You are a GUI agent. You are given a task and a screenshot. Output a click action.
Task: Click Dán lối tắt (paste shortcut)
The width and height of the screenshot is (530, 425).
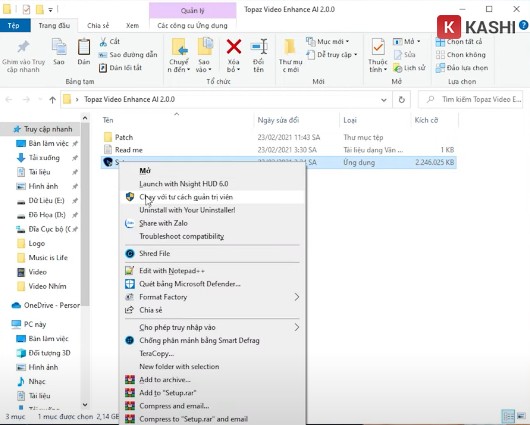pos(120,68)
